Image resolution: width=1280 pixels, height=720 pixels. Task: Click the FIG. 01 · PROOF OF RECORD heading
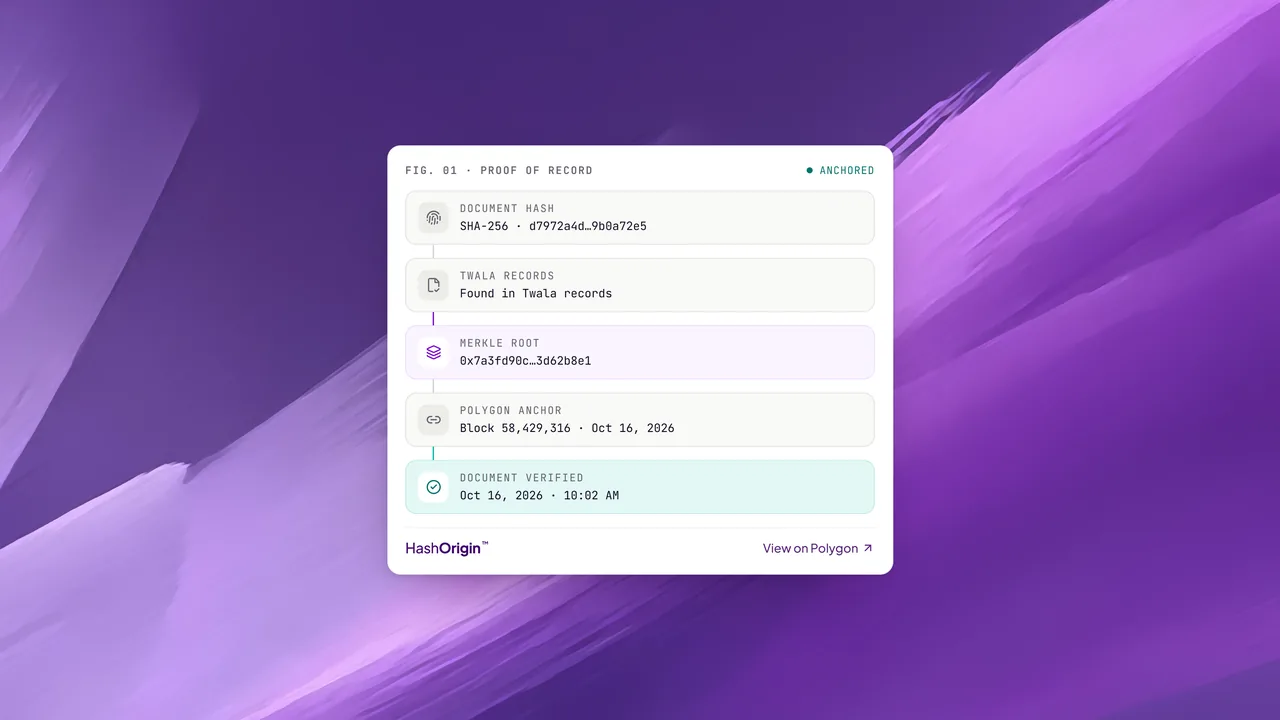click(499, 170)
